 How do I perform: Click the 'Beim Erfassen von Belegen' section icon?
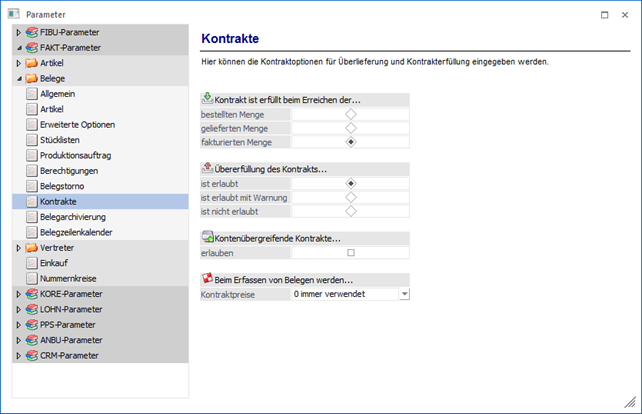point(207,278)
